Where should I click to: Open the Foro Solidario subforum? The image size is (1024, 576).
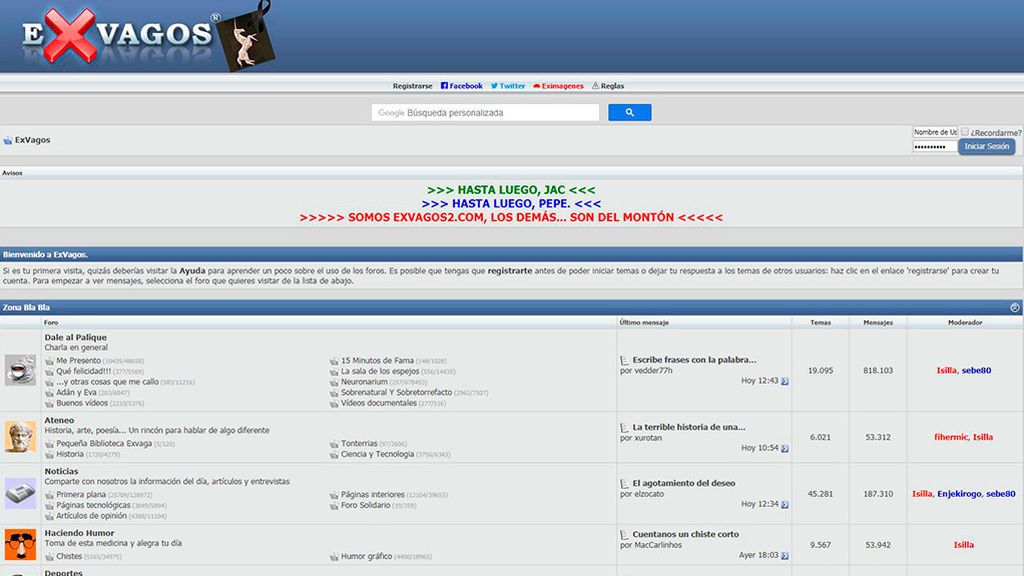(x=366, y=505)
